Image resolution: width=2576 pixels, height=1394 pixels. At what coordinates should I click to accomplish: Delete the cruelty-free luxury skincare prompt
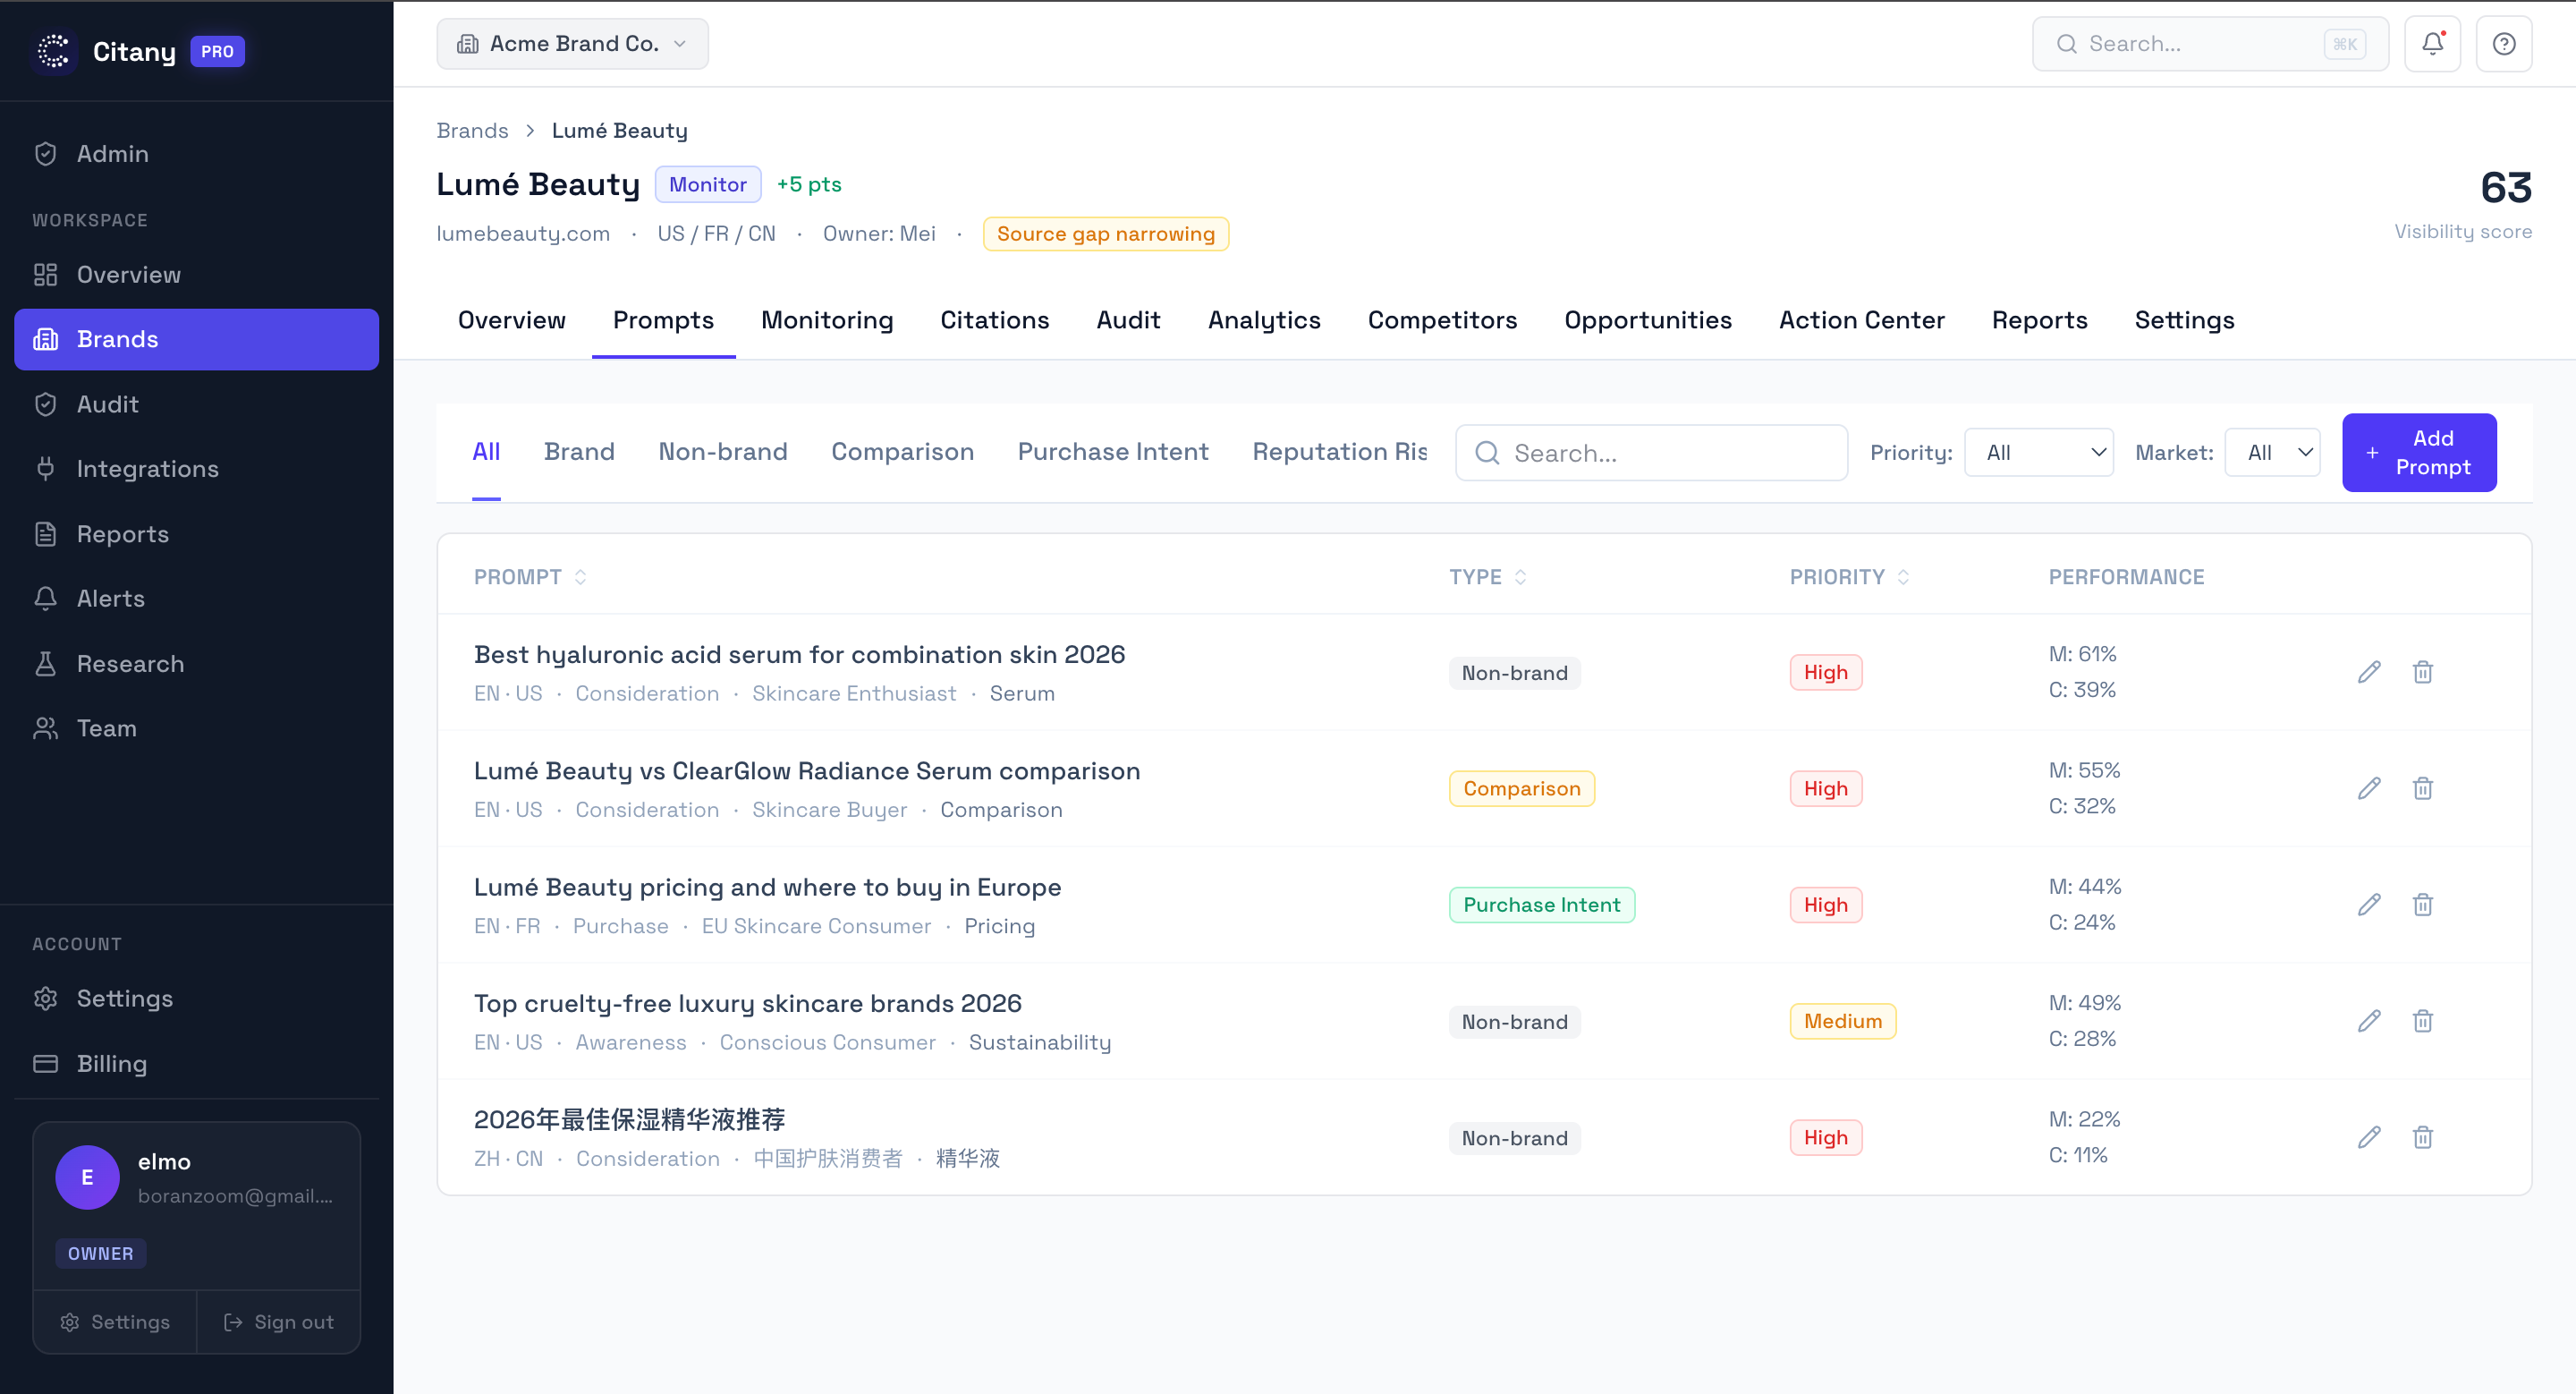pos(2422,1021)
